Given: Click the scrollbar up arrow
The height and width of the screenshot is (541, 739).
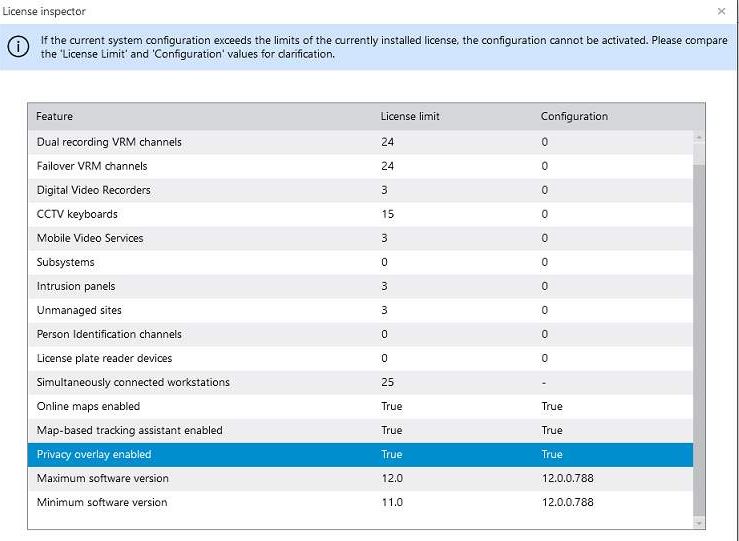Looking at the screenshot, I should (x=698, y=137).
